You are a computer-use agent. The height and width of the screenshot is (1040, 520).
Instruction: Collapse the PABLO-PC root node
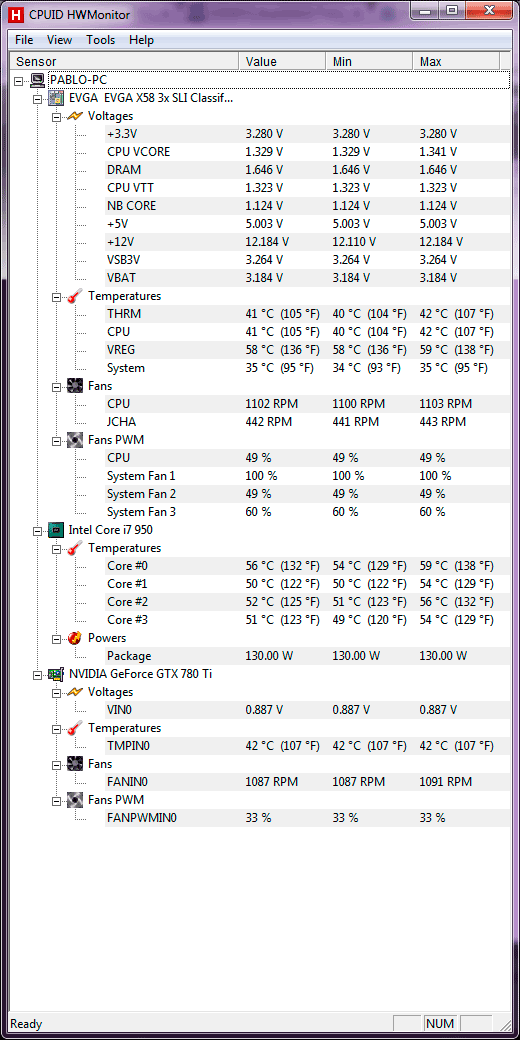(19, 80)
